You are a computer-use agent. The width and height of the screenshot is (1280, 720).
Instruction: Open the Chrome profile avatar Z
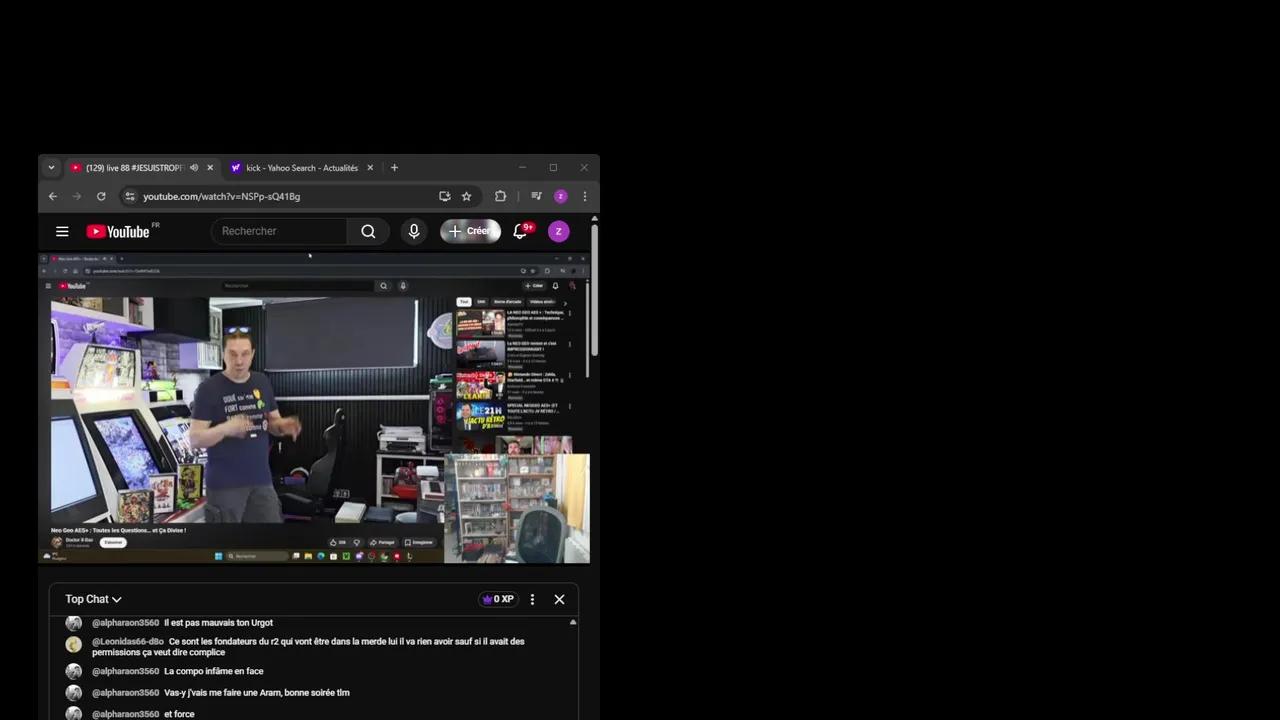(561, 197)
